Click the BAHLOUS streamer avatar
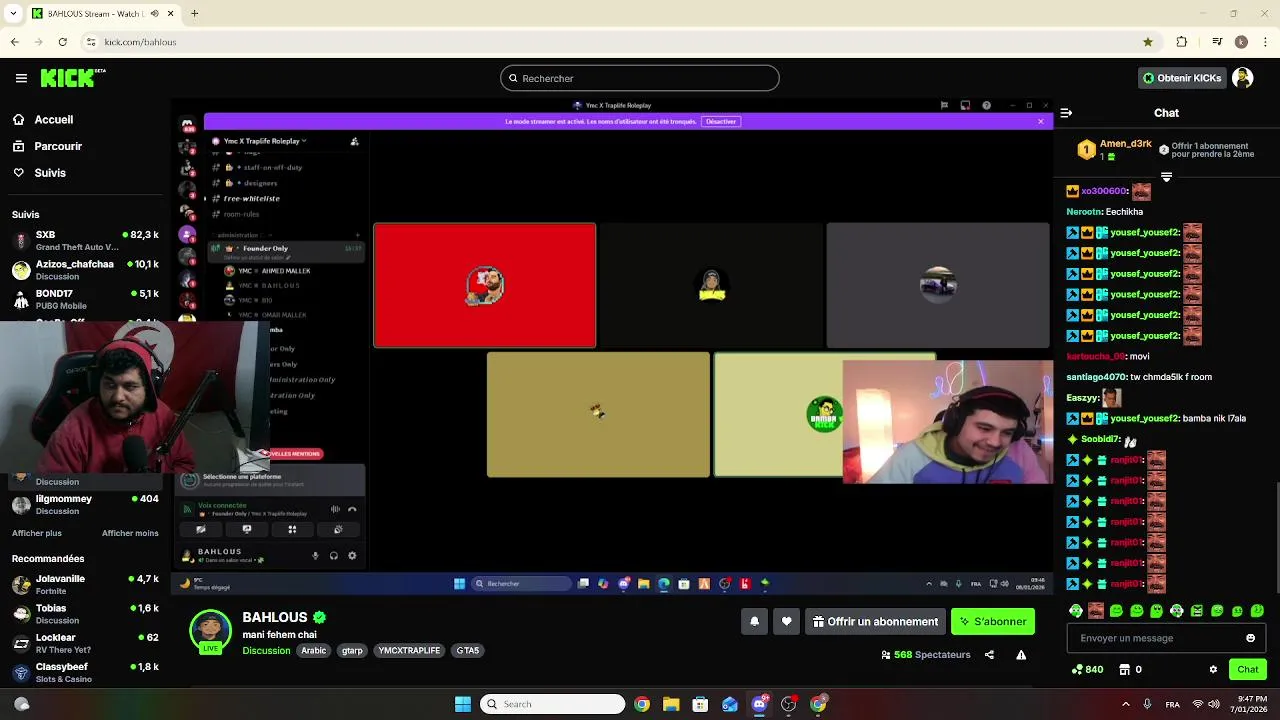Image resolution: width=1280 pixels, height=720 pixels. [210, 631]
